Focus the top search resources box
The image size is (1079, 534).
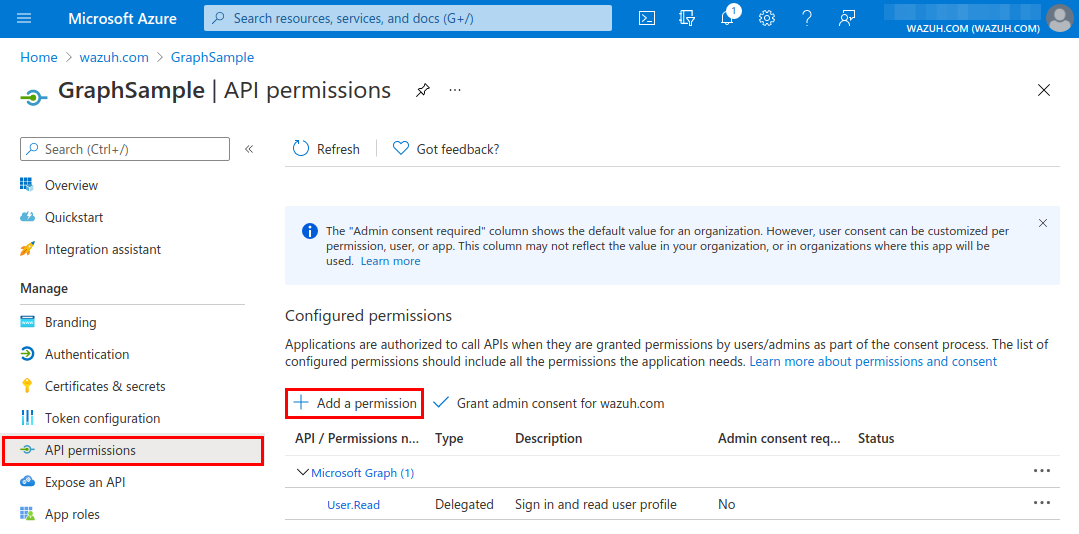coord(408,19)
